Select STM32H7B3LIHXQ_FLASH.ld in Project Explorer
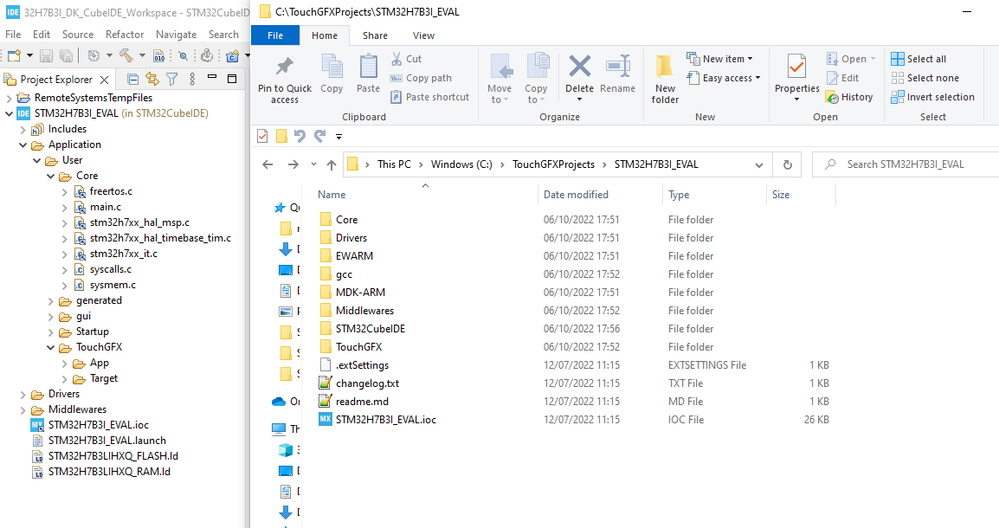This screenshot has height=528, width=999. pyautogui.click(x=113, y=457)
